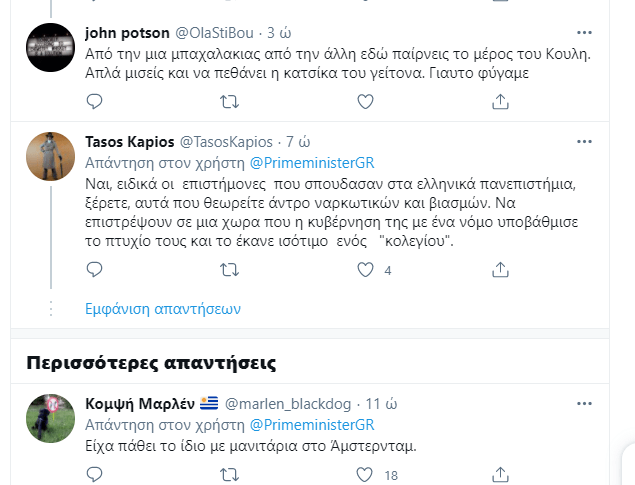Click Εμφάνιση απαντήσεων link
The image size is (635, 485).
[x=149, y=307]
